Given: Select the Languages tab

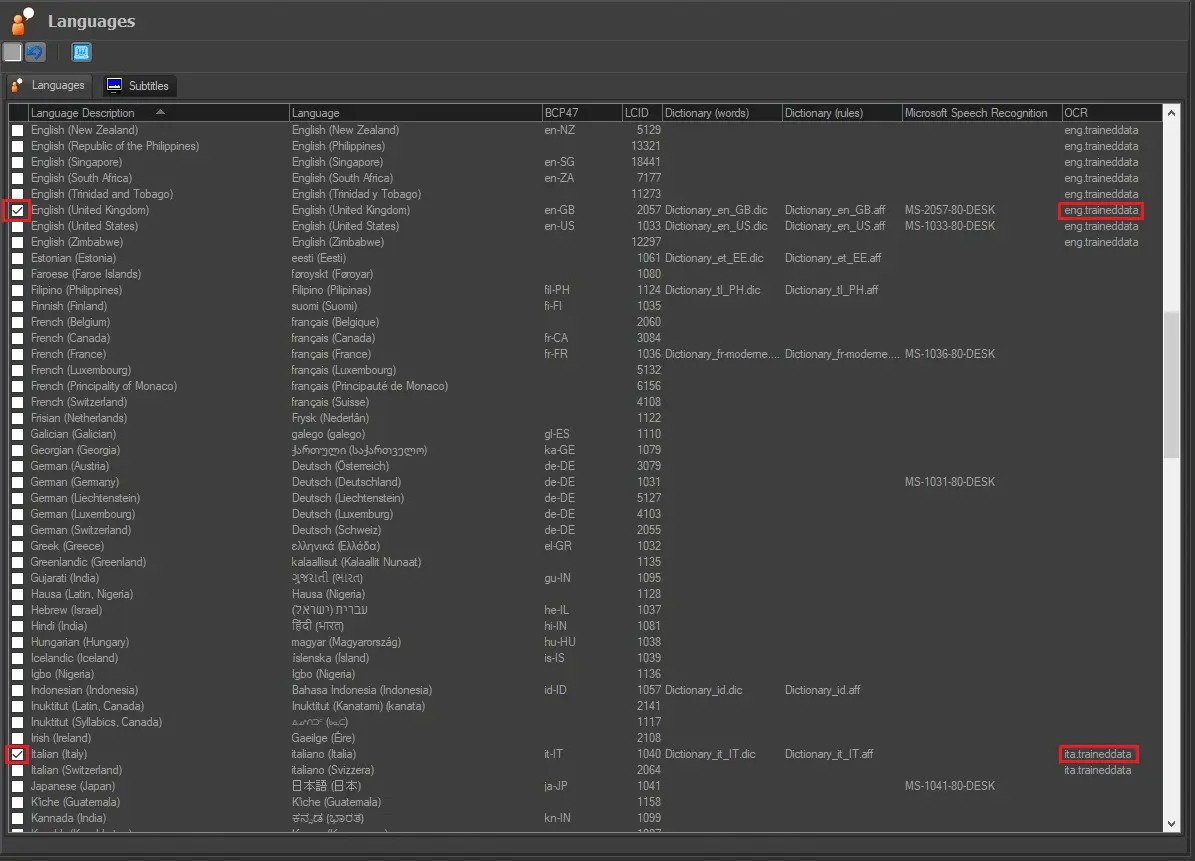Looking at the screenshot, I should pos(50,86).
